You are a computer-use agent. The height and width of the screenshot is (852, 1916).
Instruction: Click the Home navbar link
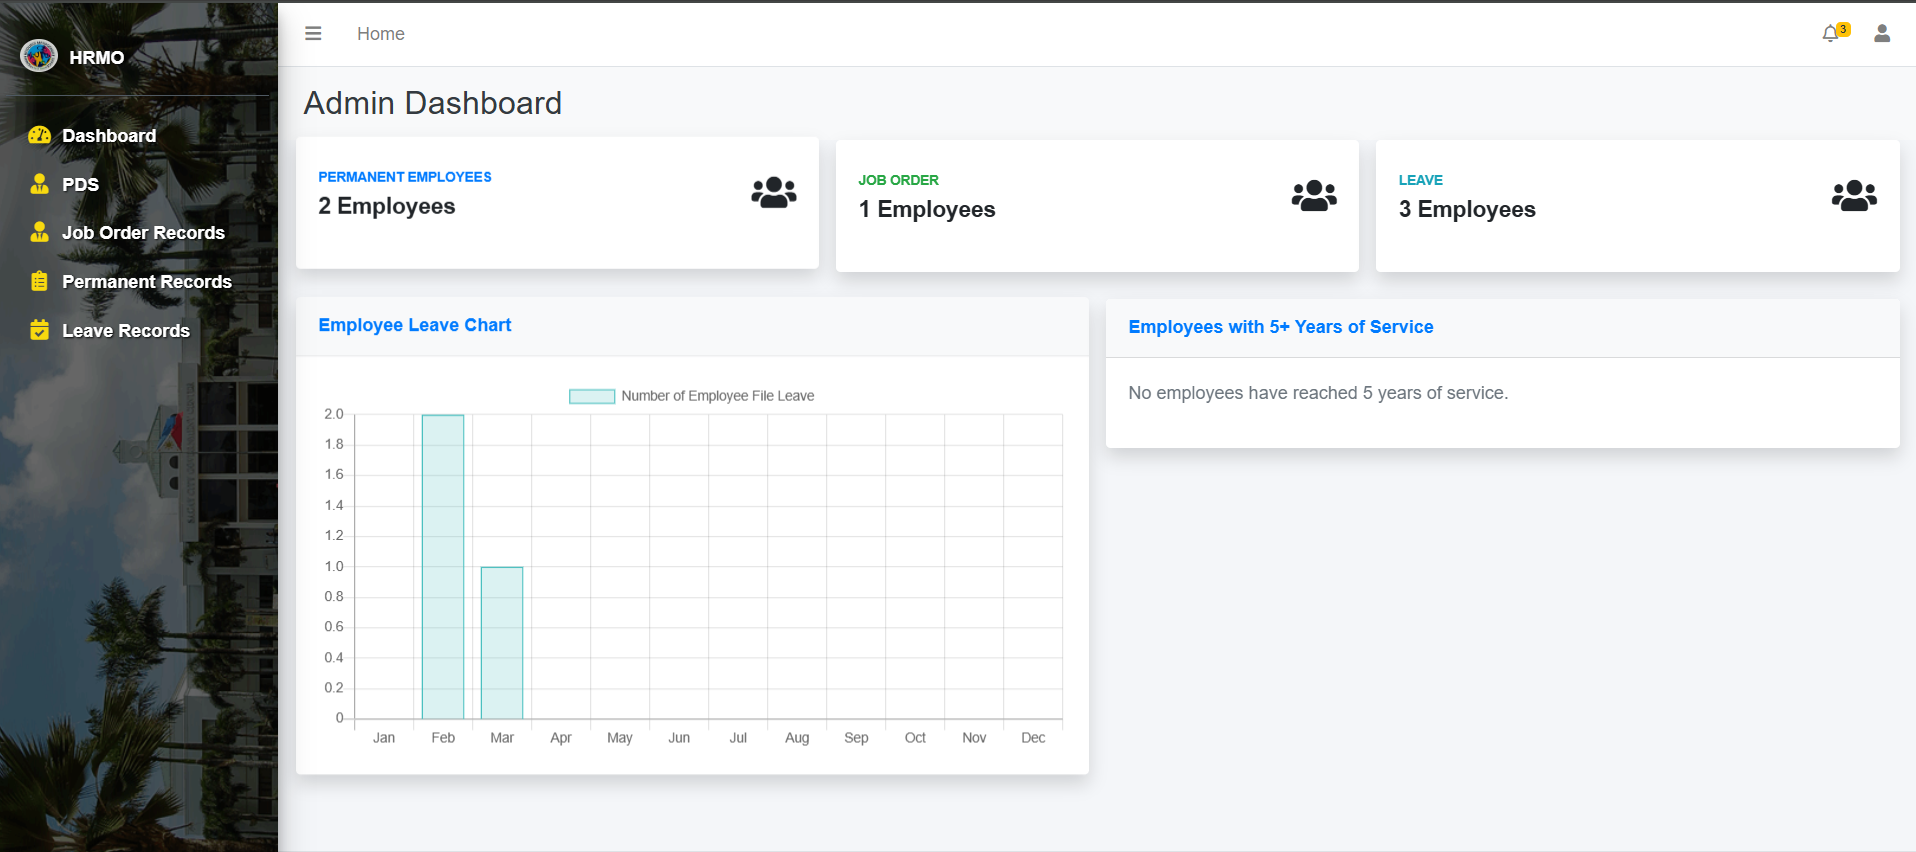(380, 34)
